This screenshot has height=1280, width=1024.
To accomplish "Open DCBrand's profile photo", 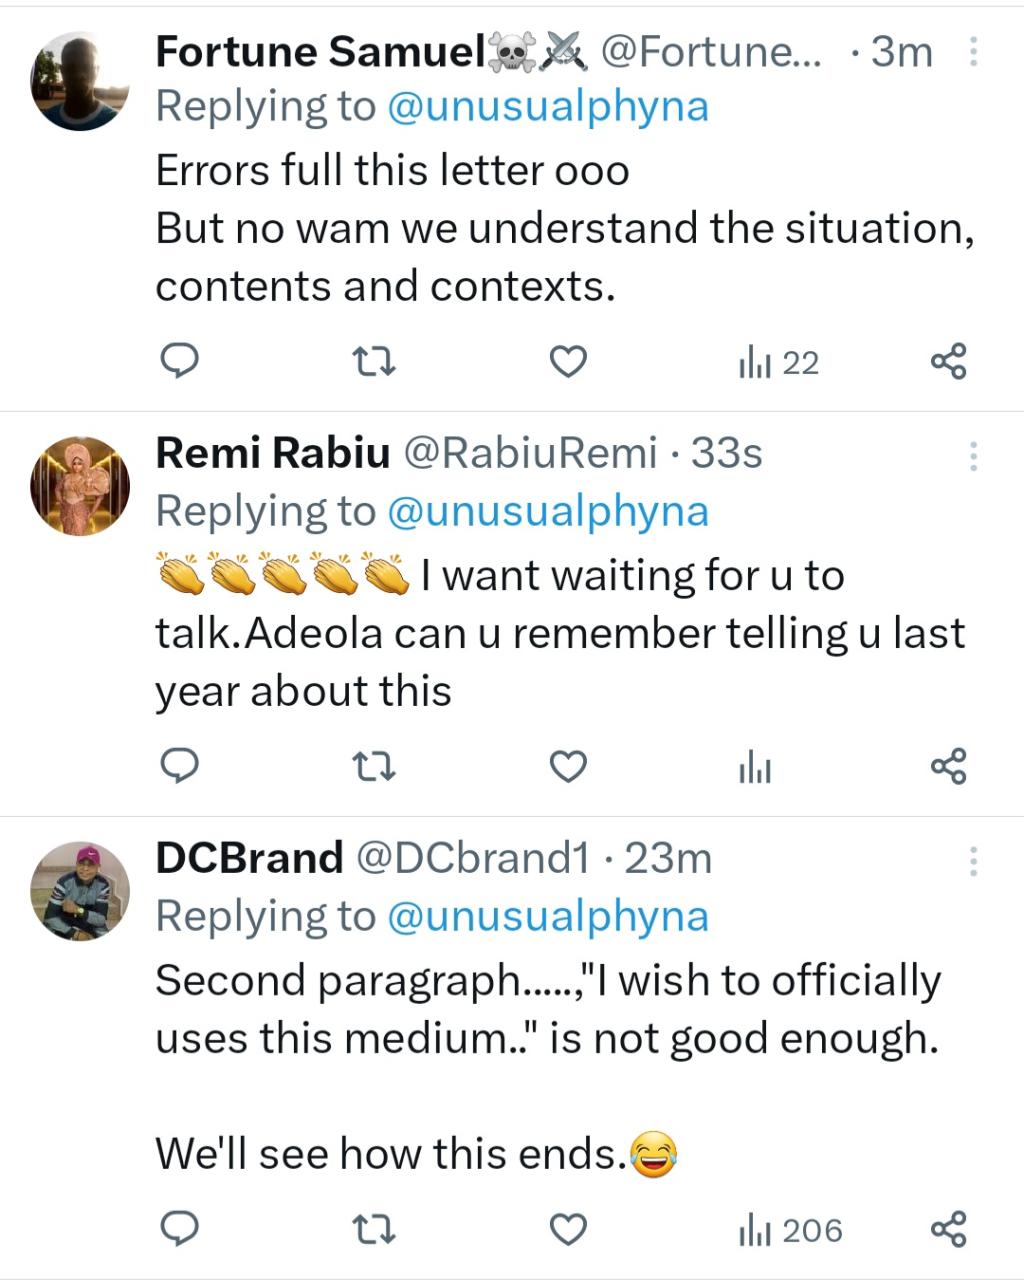I will [80, 890].
